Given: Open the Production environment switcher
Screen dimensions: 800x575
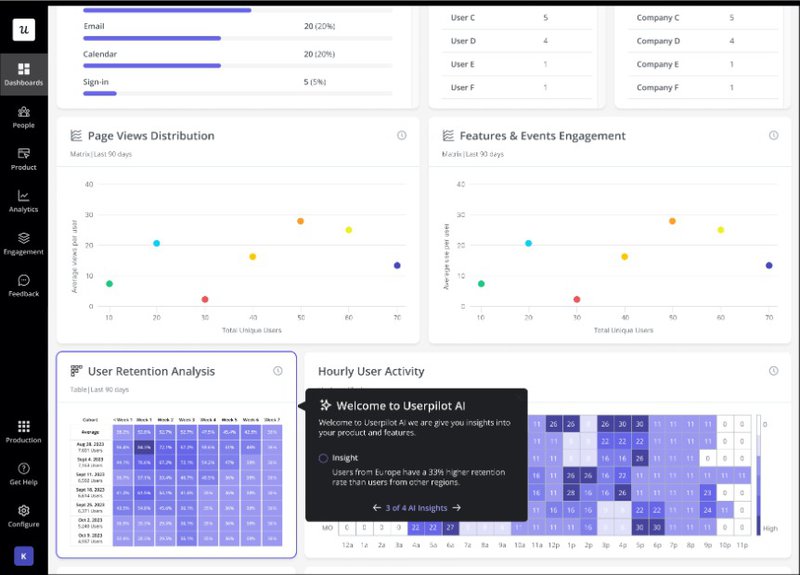Looking at the screenshot, I should pyautogui.click(x=23, y=431).
